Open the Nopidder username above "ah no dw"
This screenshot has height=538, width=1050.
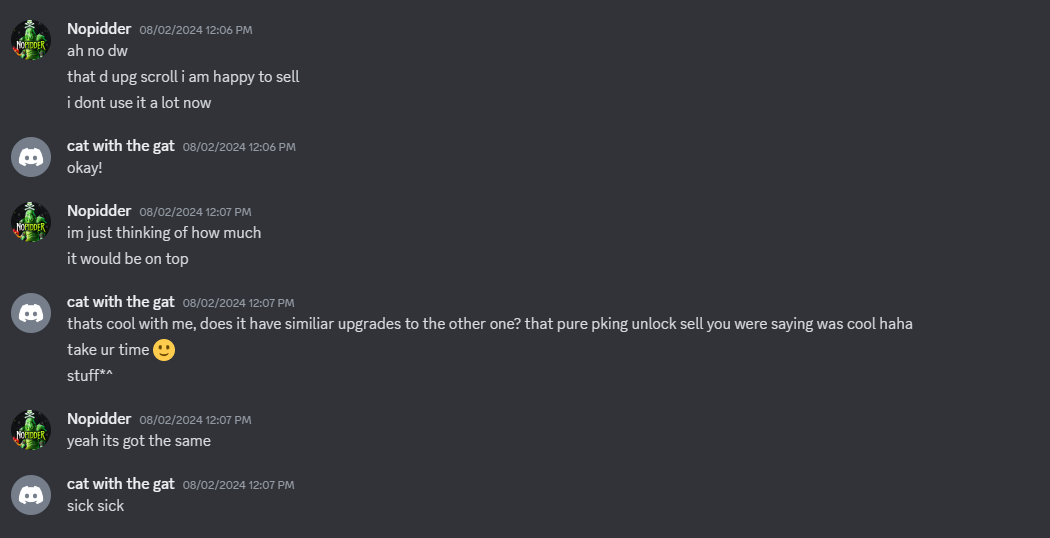[x=99, y=28]
